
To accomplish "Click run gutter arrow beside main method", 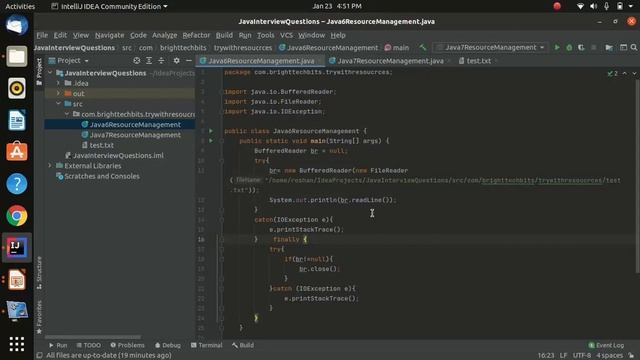I will pos(211,141).
